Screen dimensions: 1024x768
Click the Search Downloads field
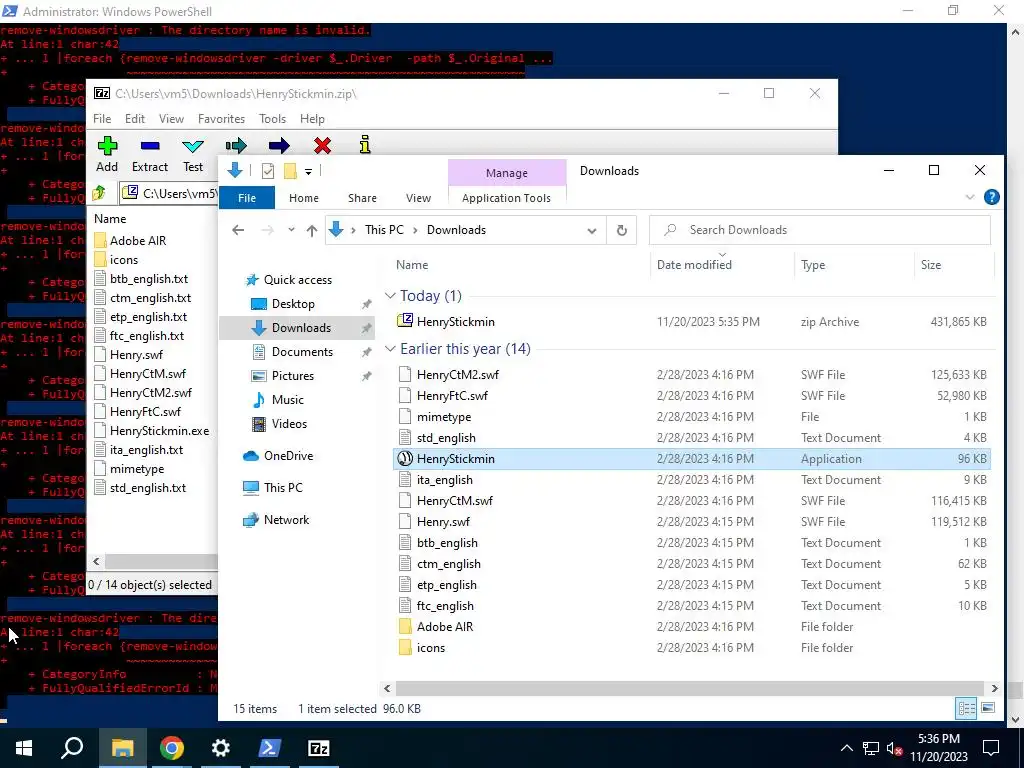(x=820, y=230)
